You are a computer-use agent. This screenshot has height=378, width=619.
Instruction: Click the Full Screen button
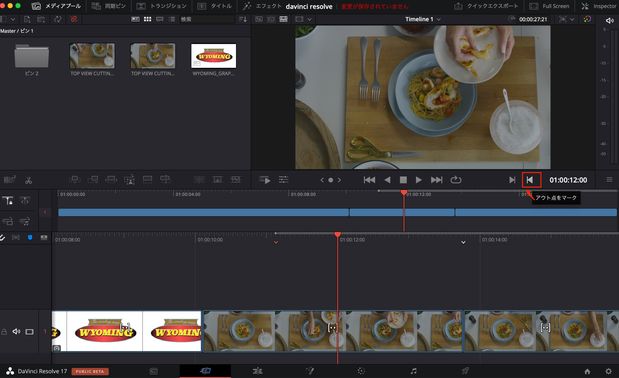click(x=549, y=6)
